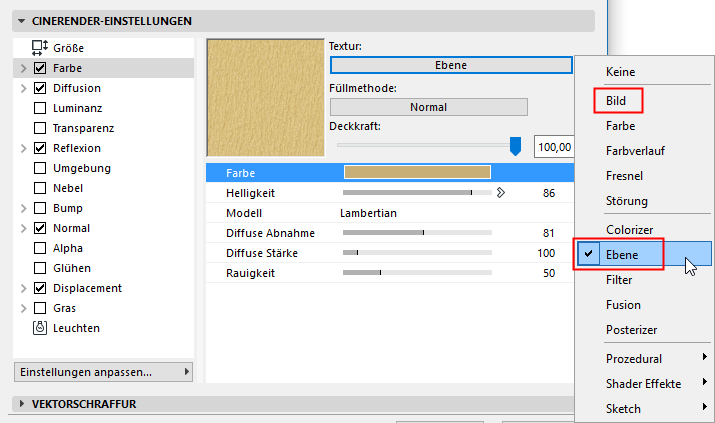Click the Diffuse Stärke slider bar
This screenshot has height=423, width=715.
[417, 253]
